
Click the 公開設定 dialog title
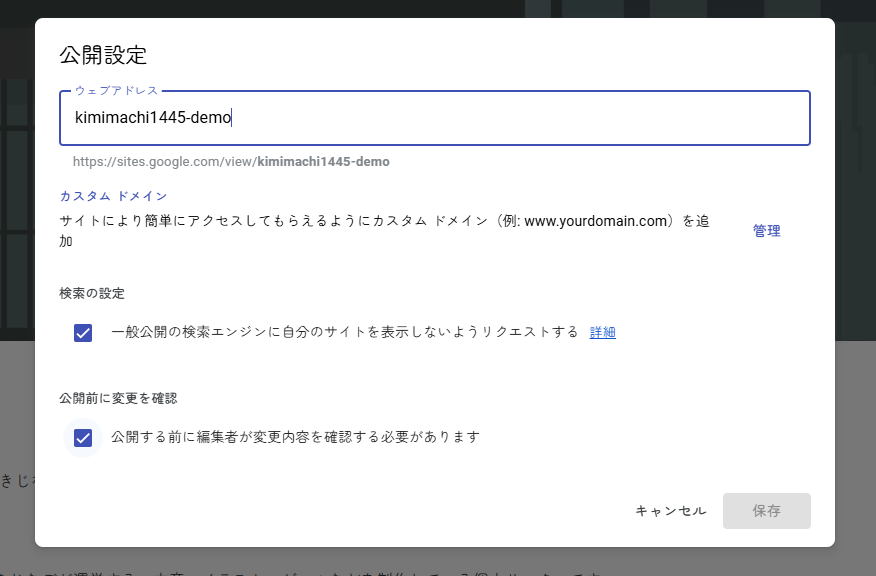tap(103, 54)
